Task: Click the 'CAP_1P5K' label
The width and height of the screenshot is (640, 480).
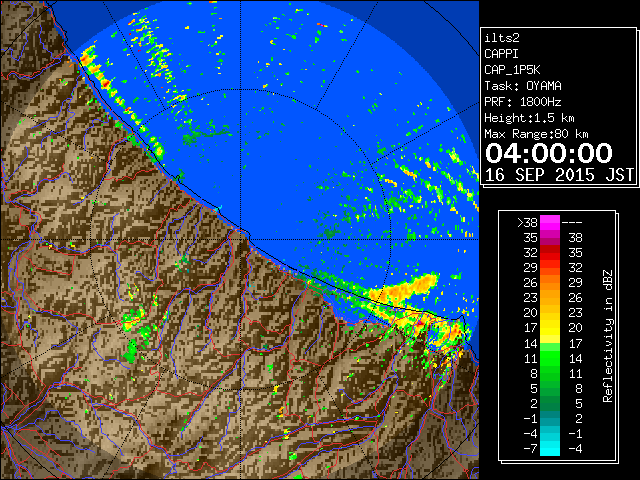Action: (512, 70)
